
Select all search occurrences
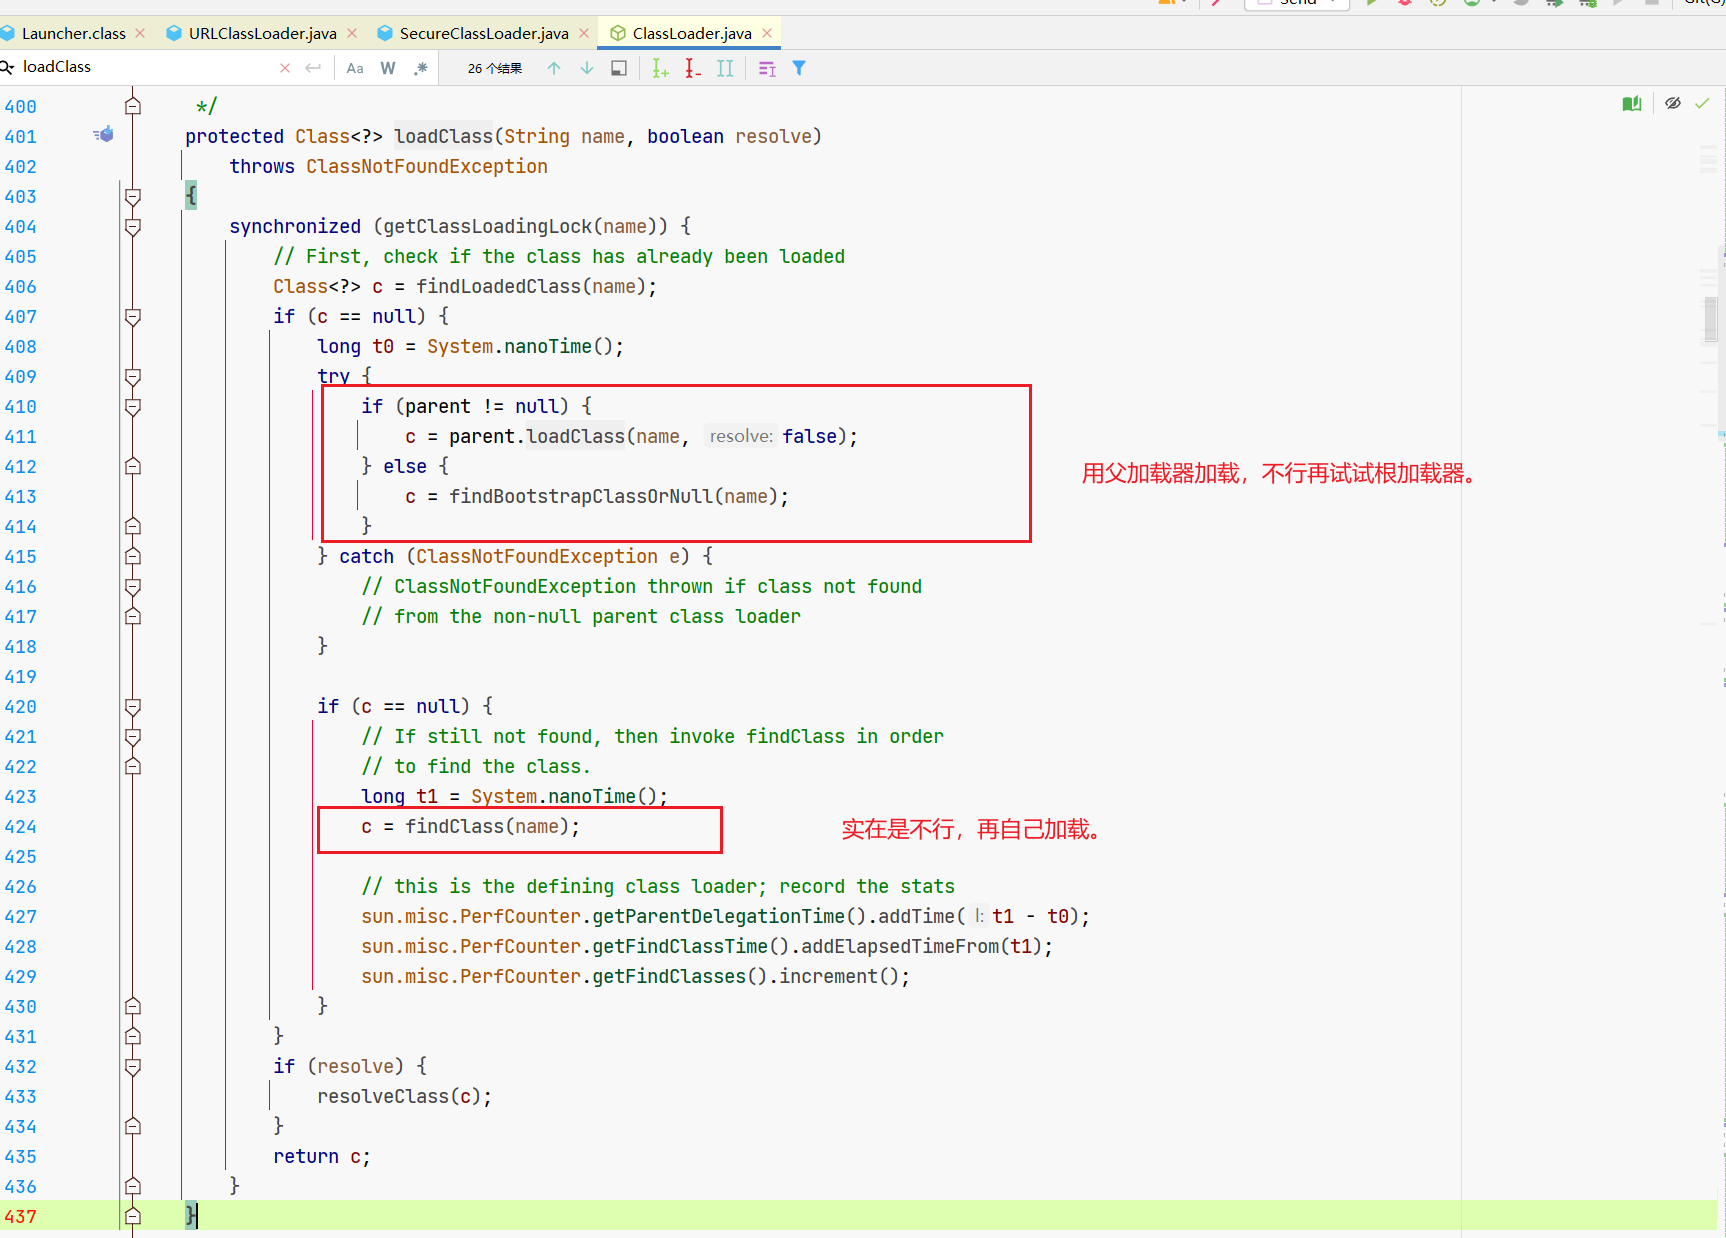pos(725,68)
